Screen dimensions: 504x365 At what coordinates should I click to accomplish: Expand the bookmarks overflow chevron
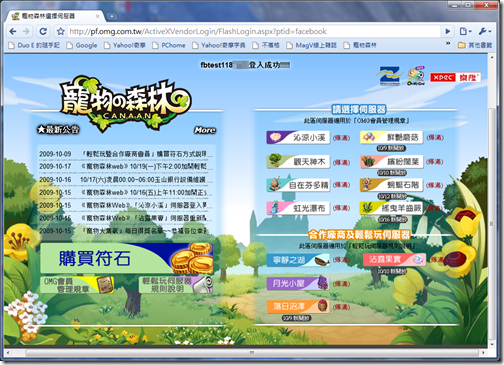[448, 44]
